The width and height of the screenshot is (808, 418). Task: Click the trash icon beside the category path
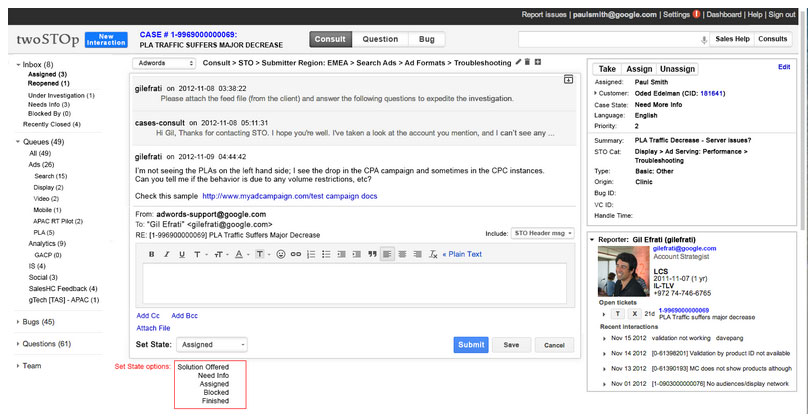coord(527,62)
